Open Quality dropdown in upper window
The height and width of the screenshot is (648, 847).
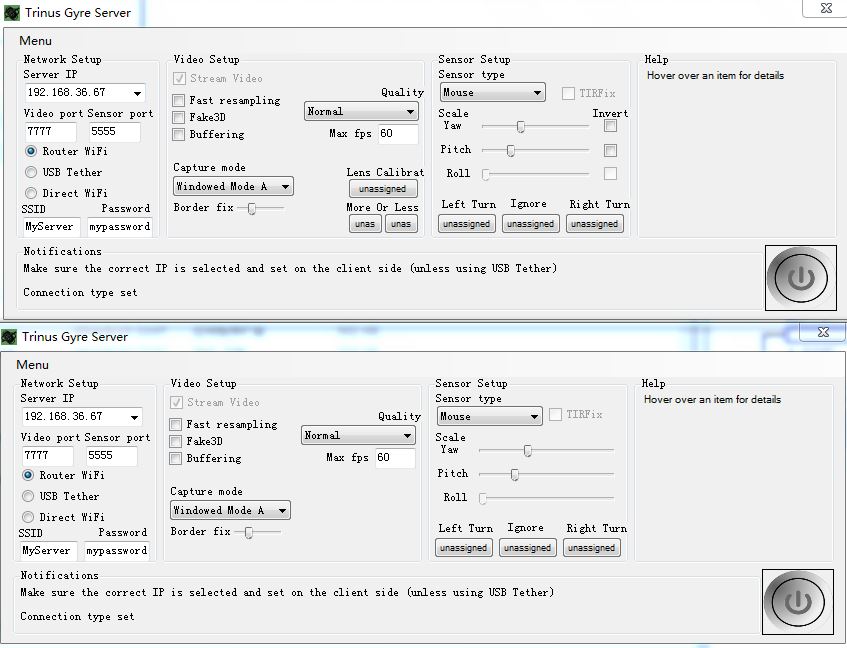coord(361,111)
